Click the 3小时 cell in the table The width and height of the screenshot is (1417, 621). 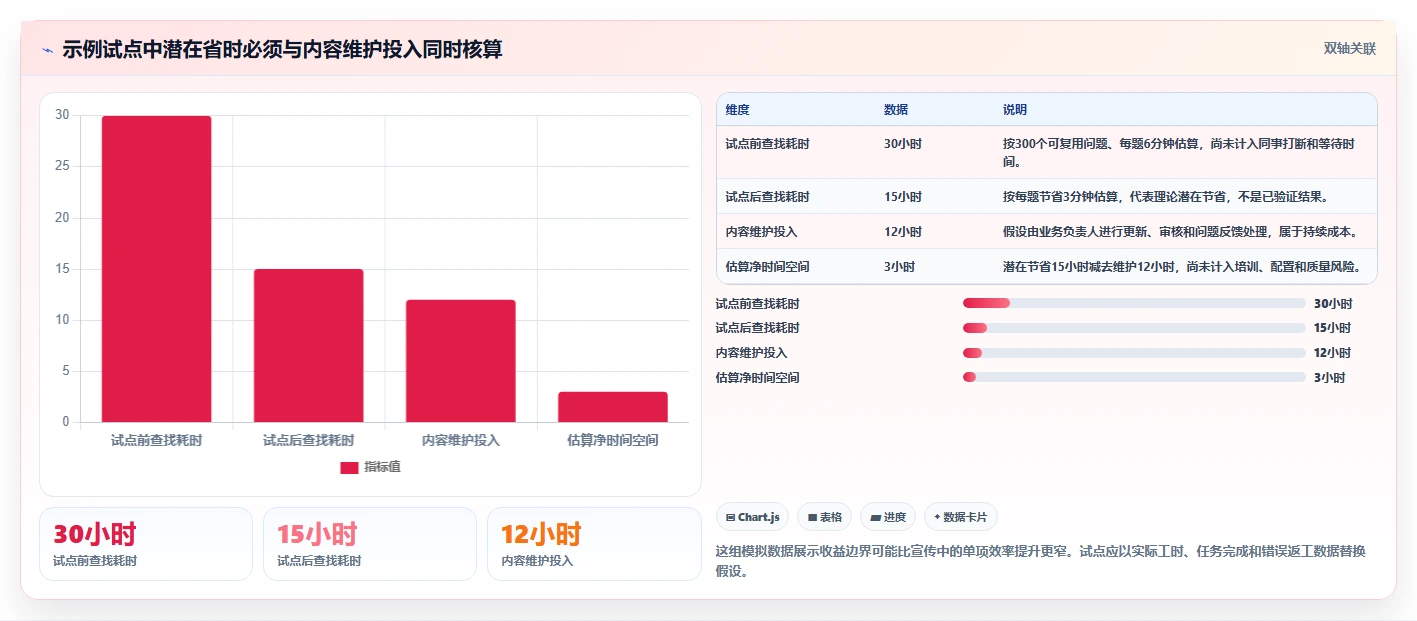899,267
